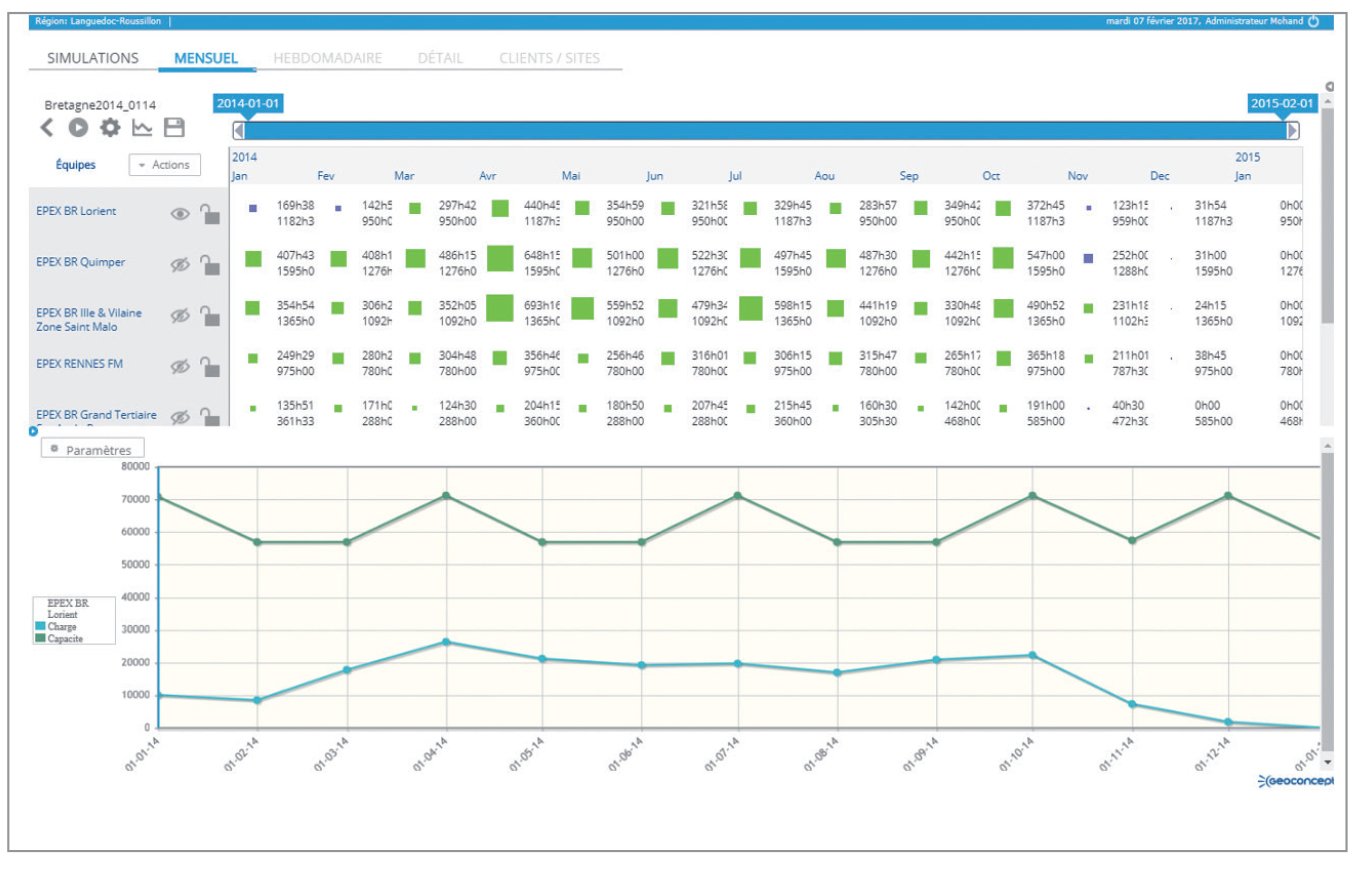The height and width of the screenshot is (872, 1356).
Task: Click the line chart icon
Action: 141,128
